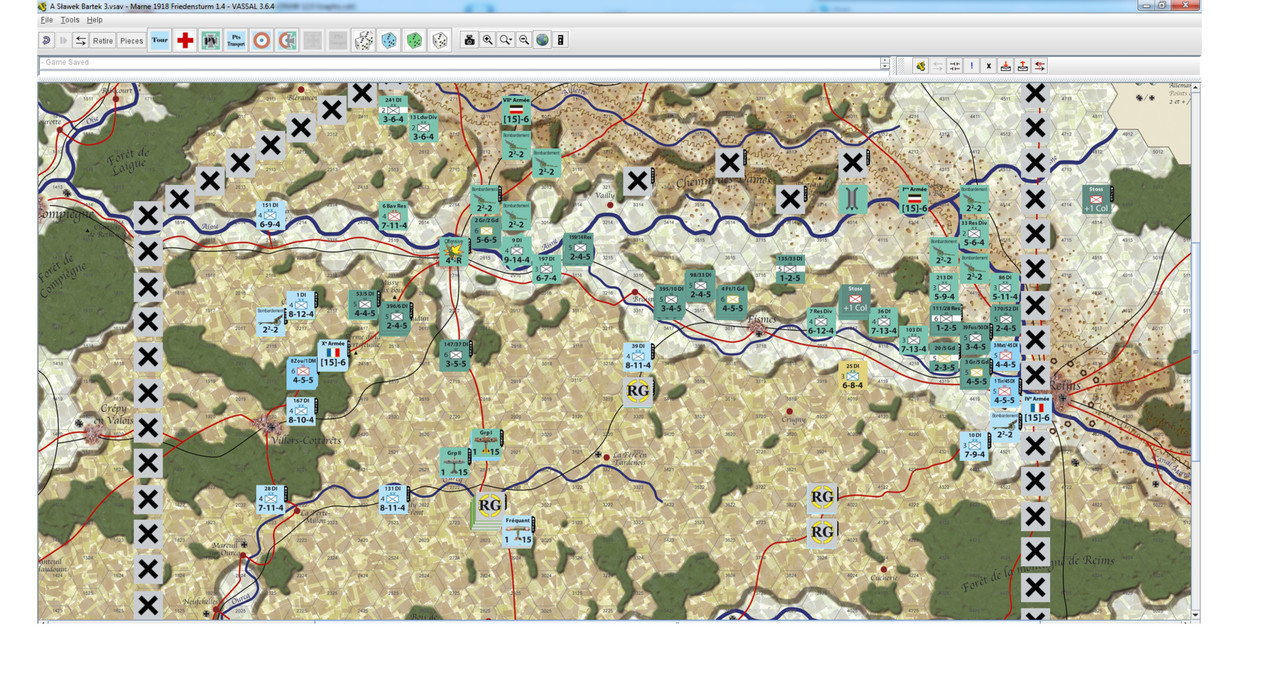Roll the single white die
This screenshot has width=1280, height=693.
coord(439,40)
